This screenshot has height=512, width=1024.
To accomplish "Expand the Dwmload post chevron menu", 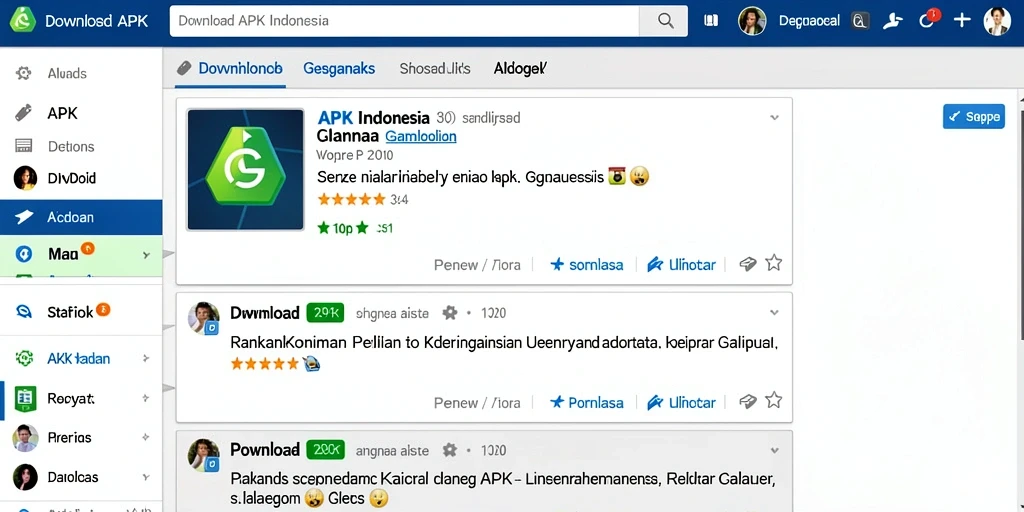I will click(x=774, y=313).
